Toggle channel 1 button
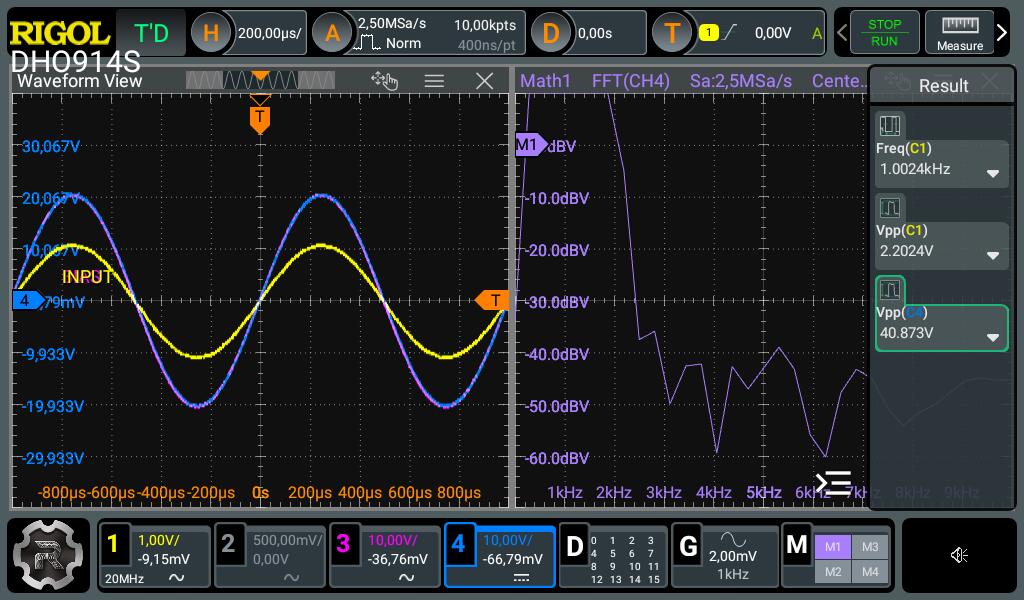Image resolution: width=1024 pixels, height=600 pixels. click(112, 543)
